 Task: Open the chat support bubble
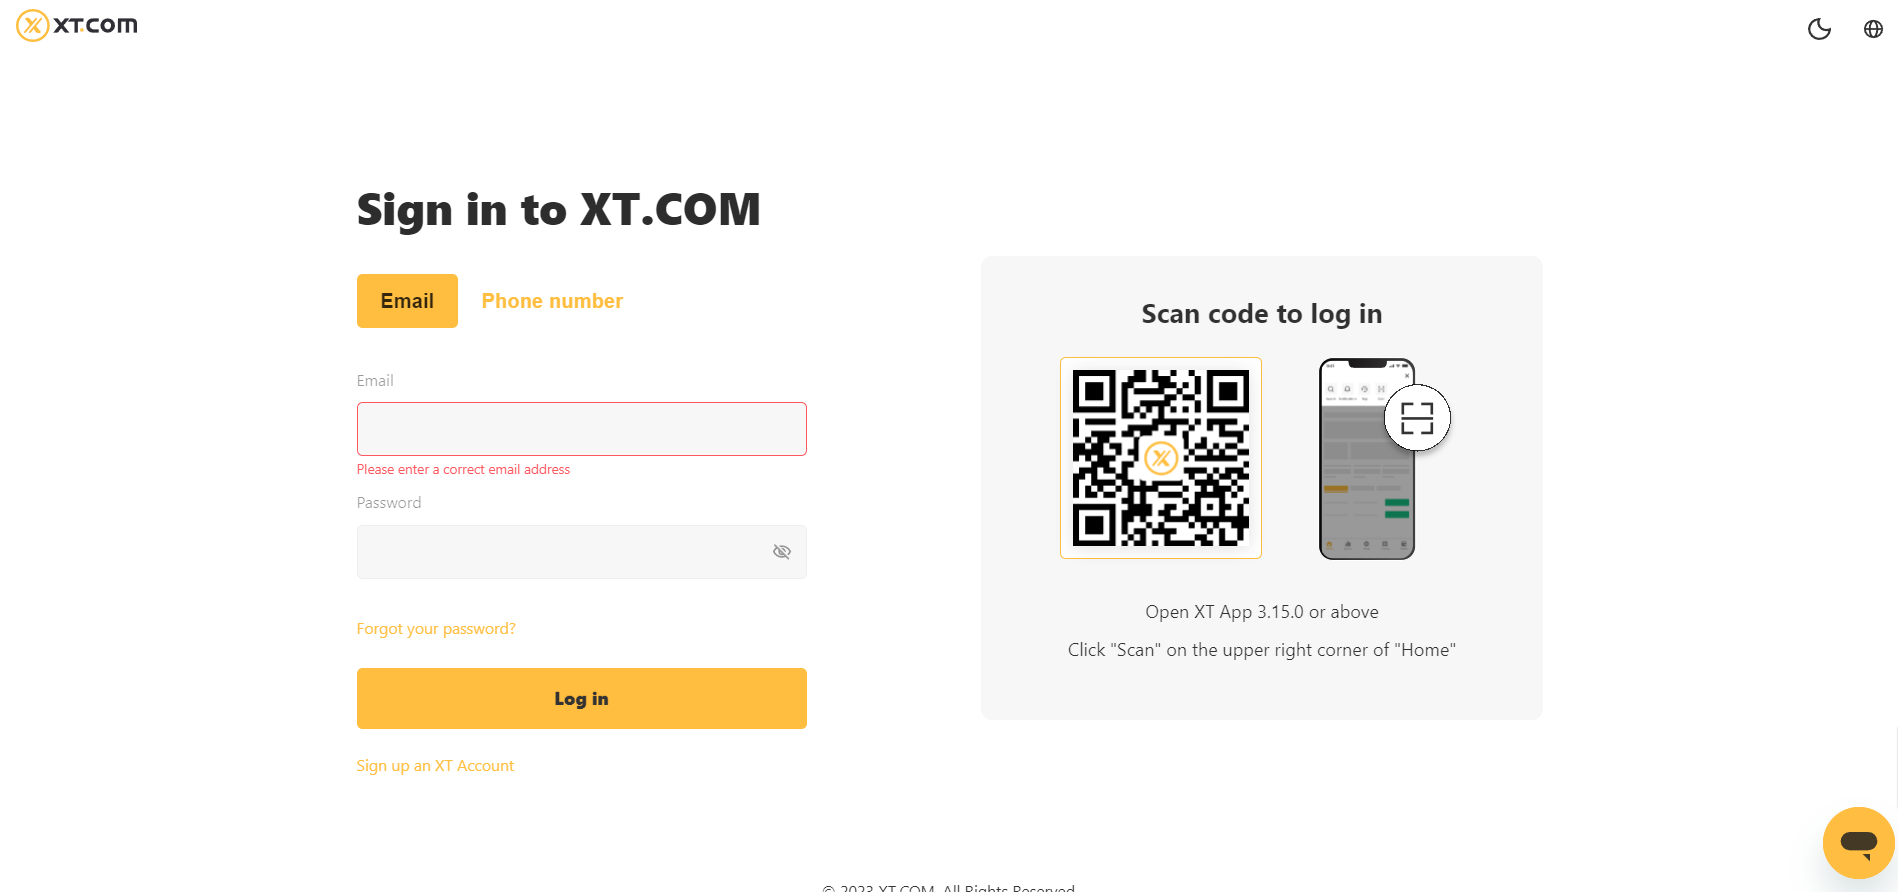[x=1859, y=843]
